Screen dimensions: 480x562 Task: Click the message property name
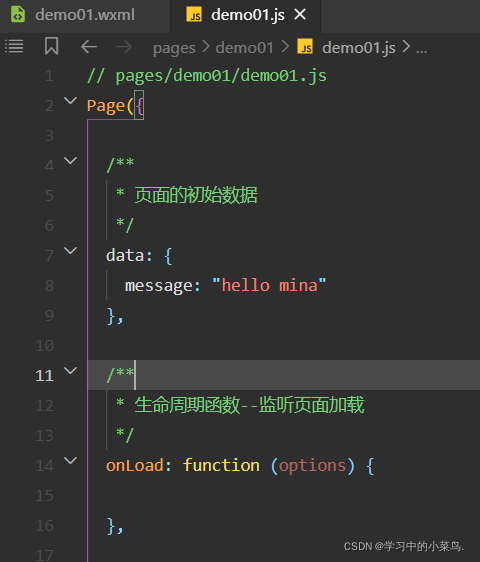pyautogui.click(x=158, y=286)
